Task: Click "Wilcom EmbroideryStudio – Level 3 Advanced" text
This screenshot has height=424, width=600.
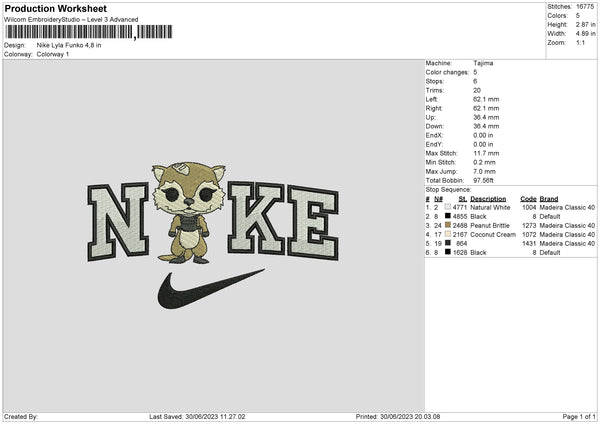Action: [x=71, y=20]
